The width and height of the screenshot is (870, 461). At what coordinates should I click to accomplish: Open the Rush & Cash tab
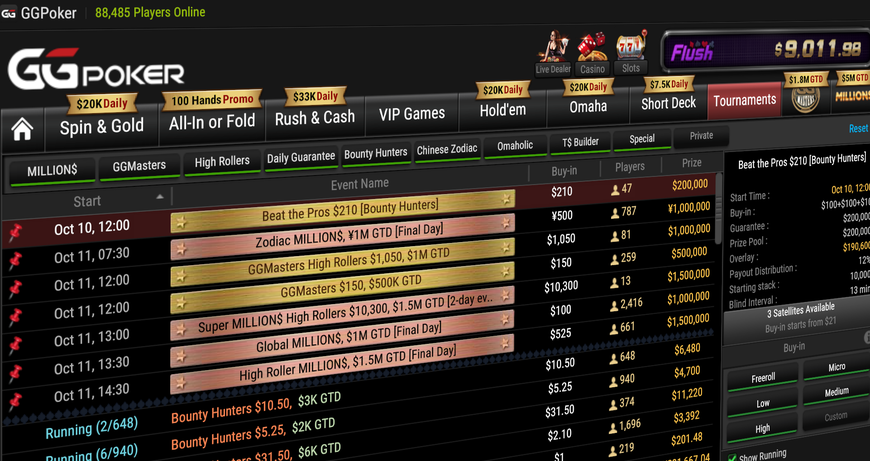(315, 117)
